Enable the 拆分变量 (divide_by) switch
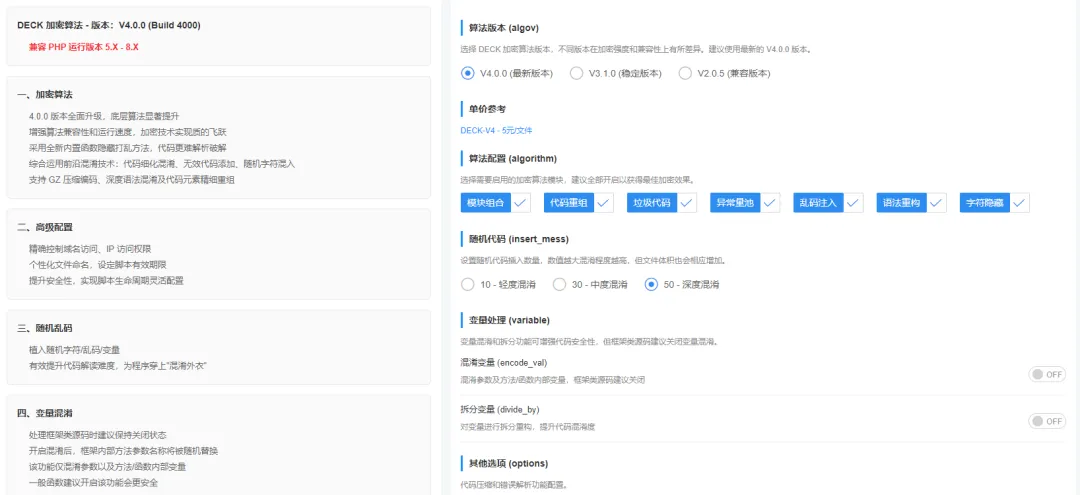Screen dimensions: 1080x495 coord(1047,421)
